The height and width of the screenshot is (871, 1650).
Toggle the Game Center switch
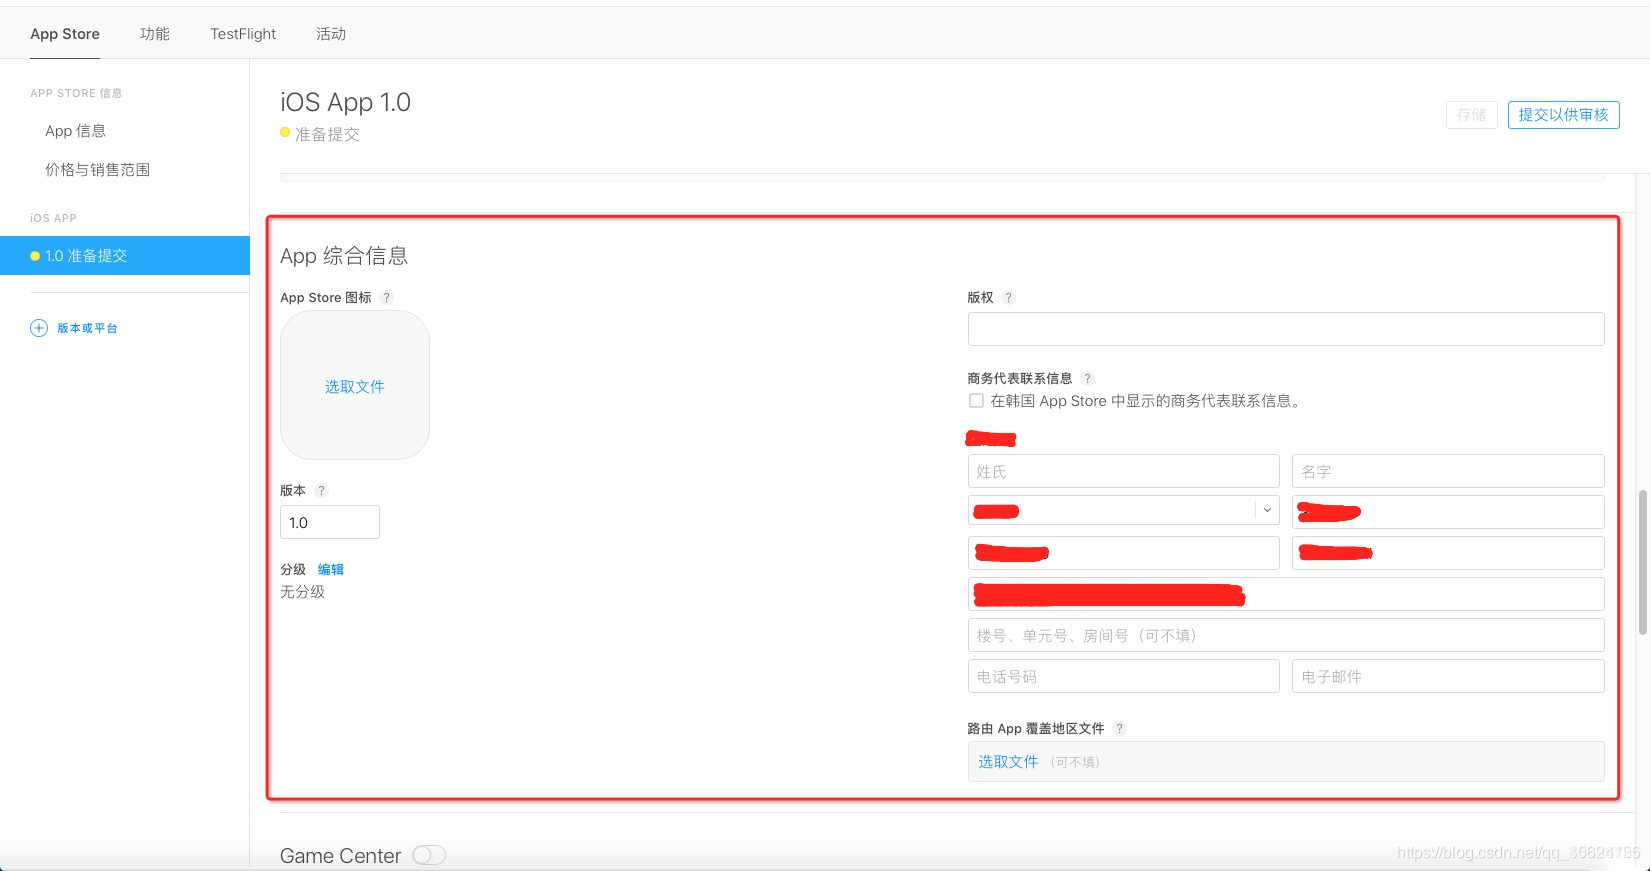coord(429,855)
